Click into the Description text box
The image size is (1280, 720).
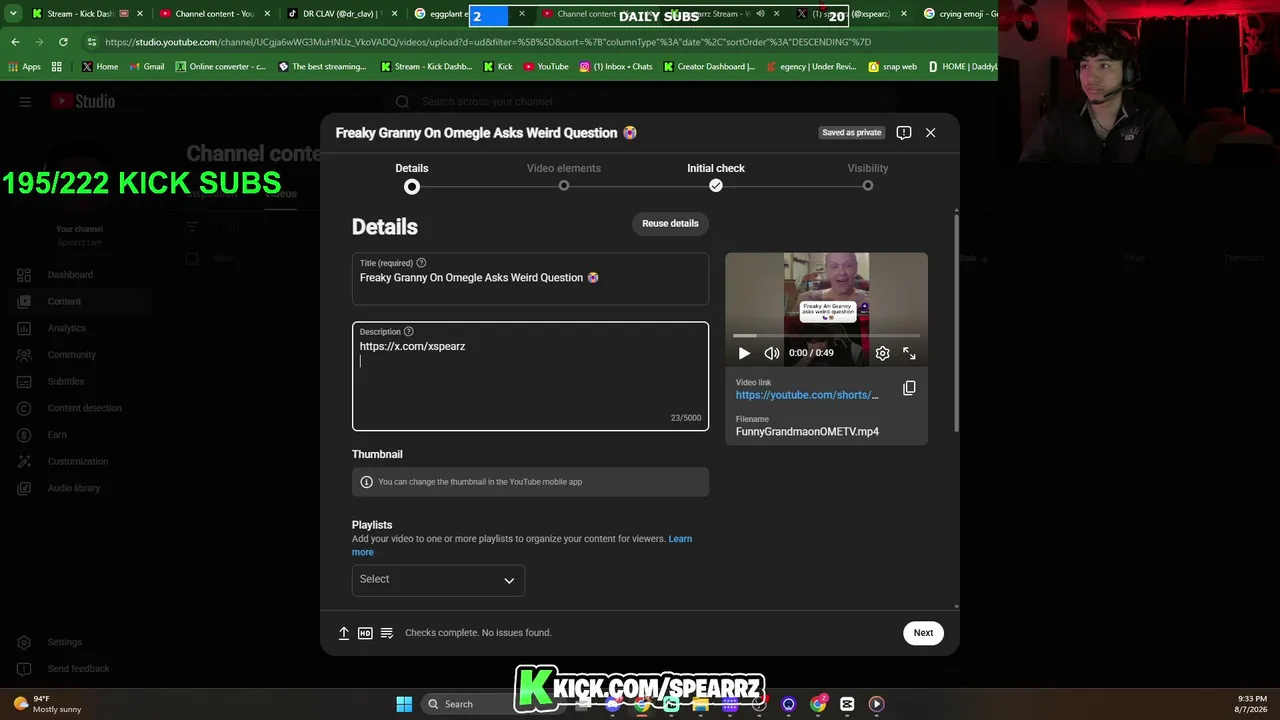click(530, 376)
